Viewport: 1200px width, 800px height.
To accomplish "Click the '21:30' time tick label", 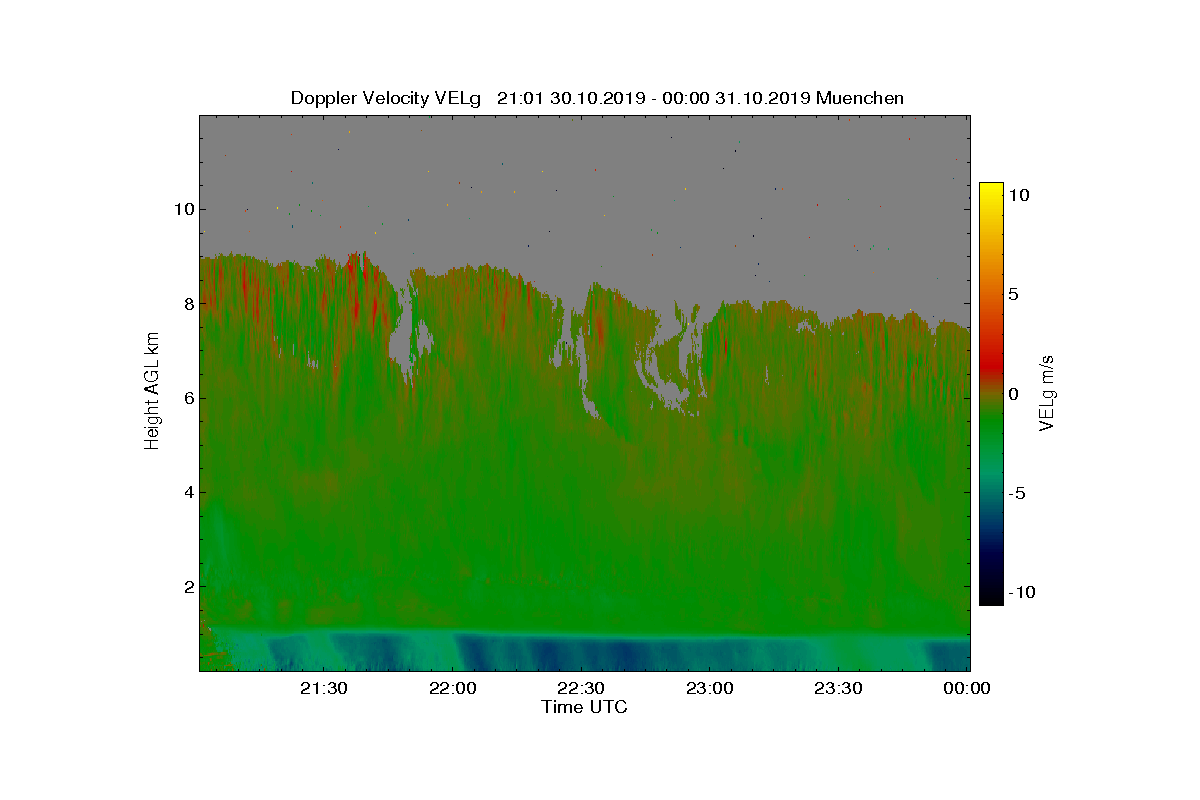I will tap(325, 688).
